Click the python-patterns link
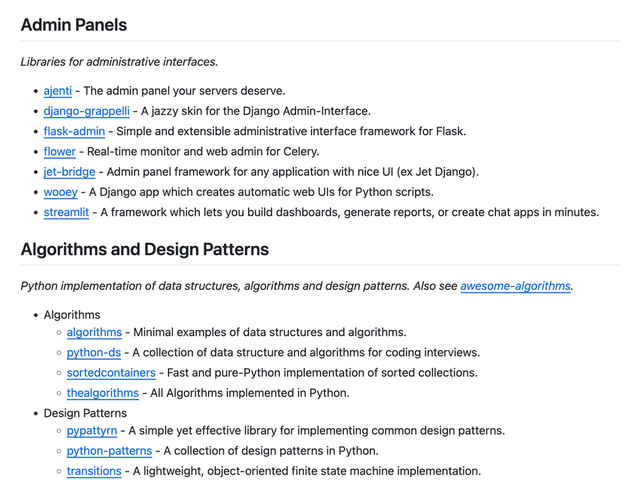The image size is (640, 493). point(109,451)
